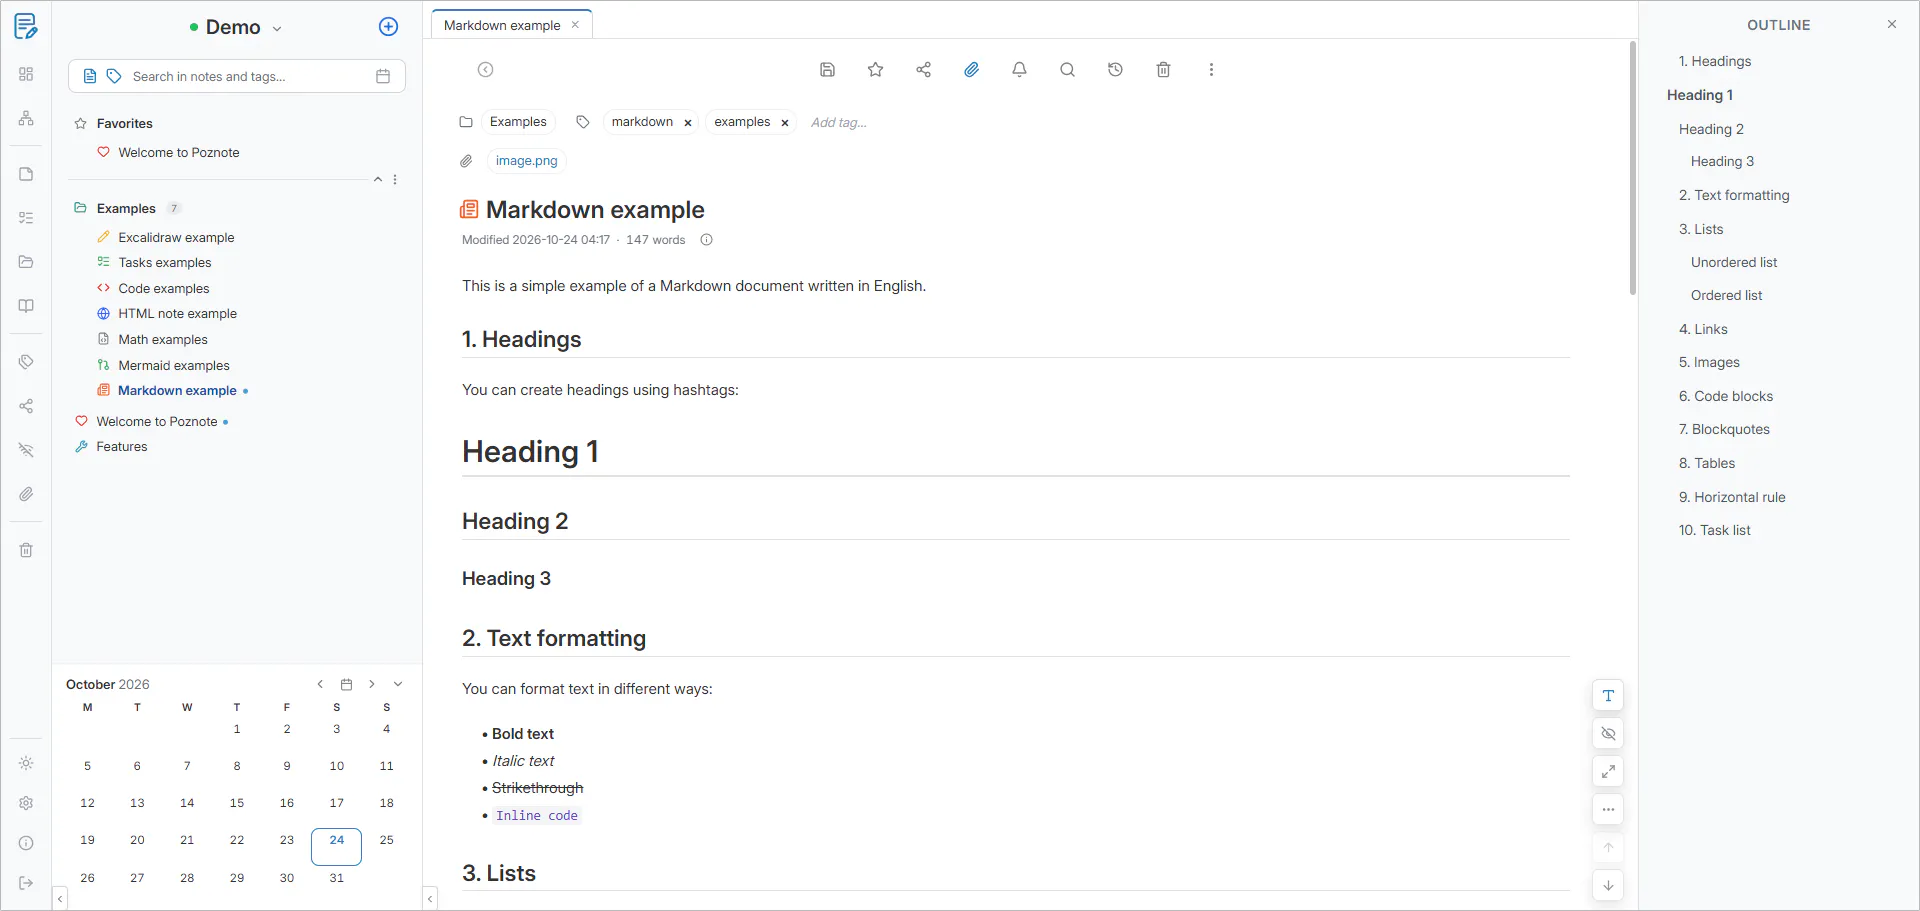Open the image.png attachment link
The height and width of the screenshot is (911, 1920).
pyautogui.click(x=527, y=161)
